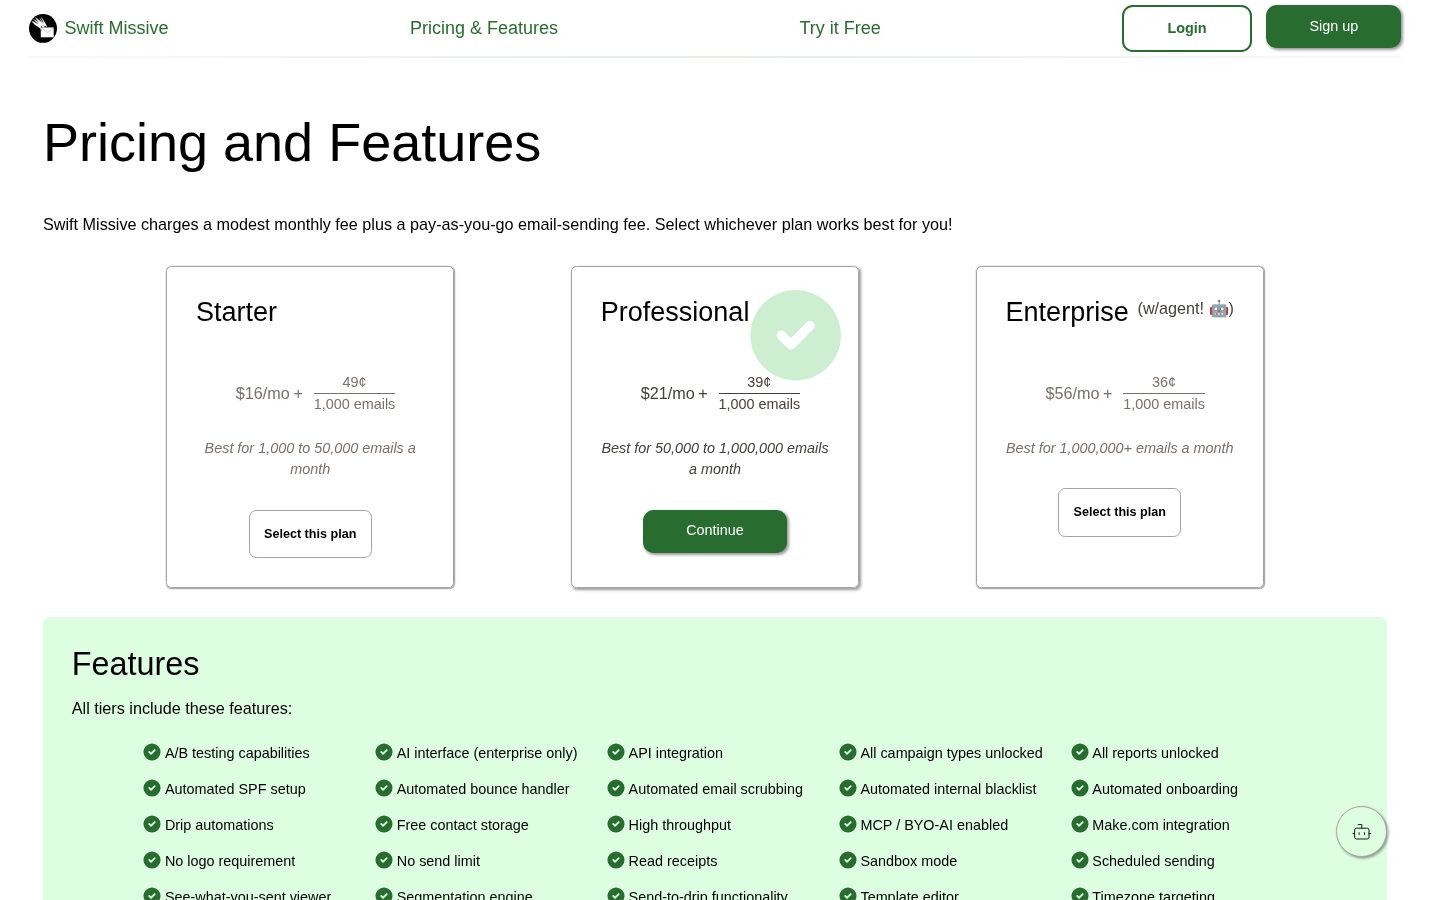1440x900 pixels.
Task: Select the Starter plan button
Action: pos(310,534)
